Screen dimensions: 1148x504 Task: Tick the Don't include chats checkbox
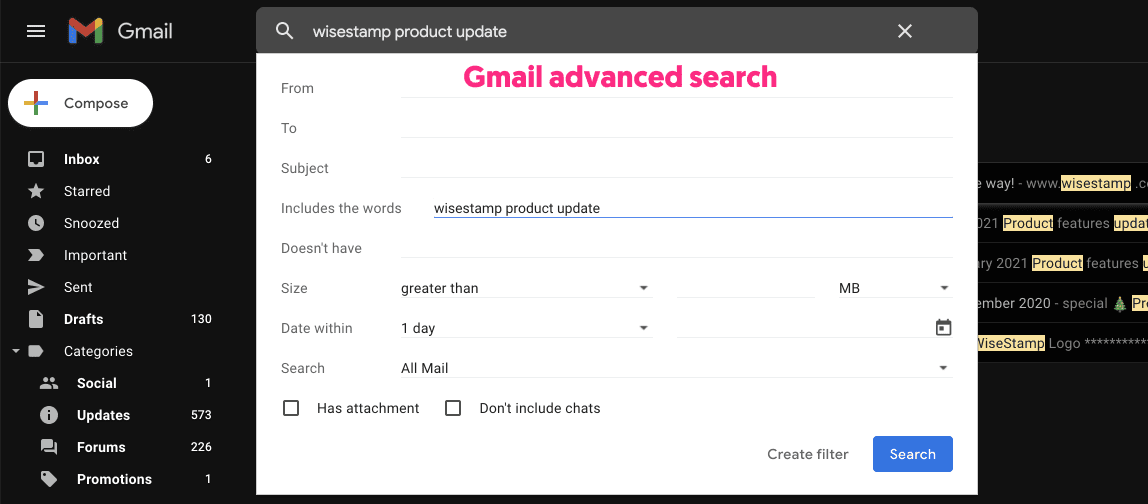[x=453, y=408]
